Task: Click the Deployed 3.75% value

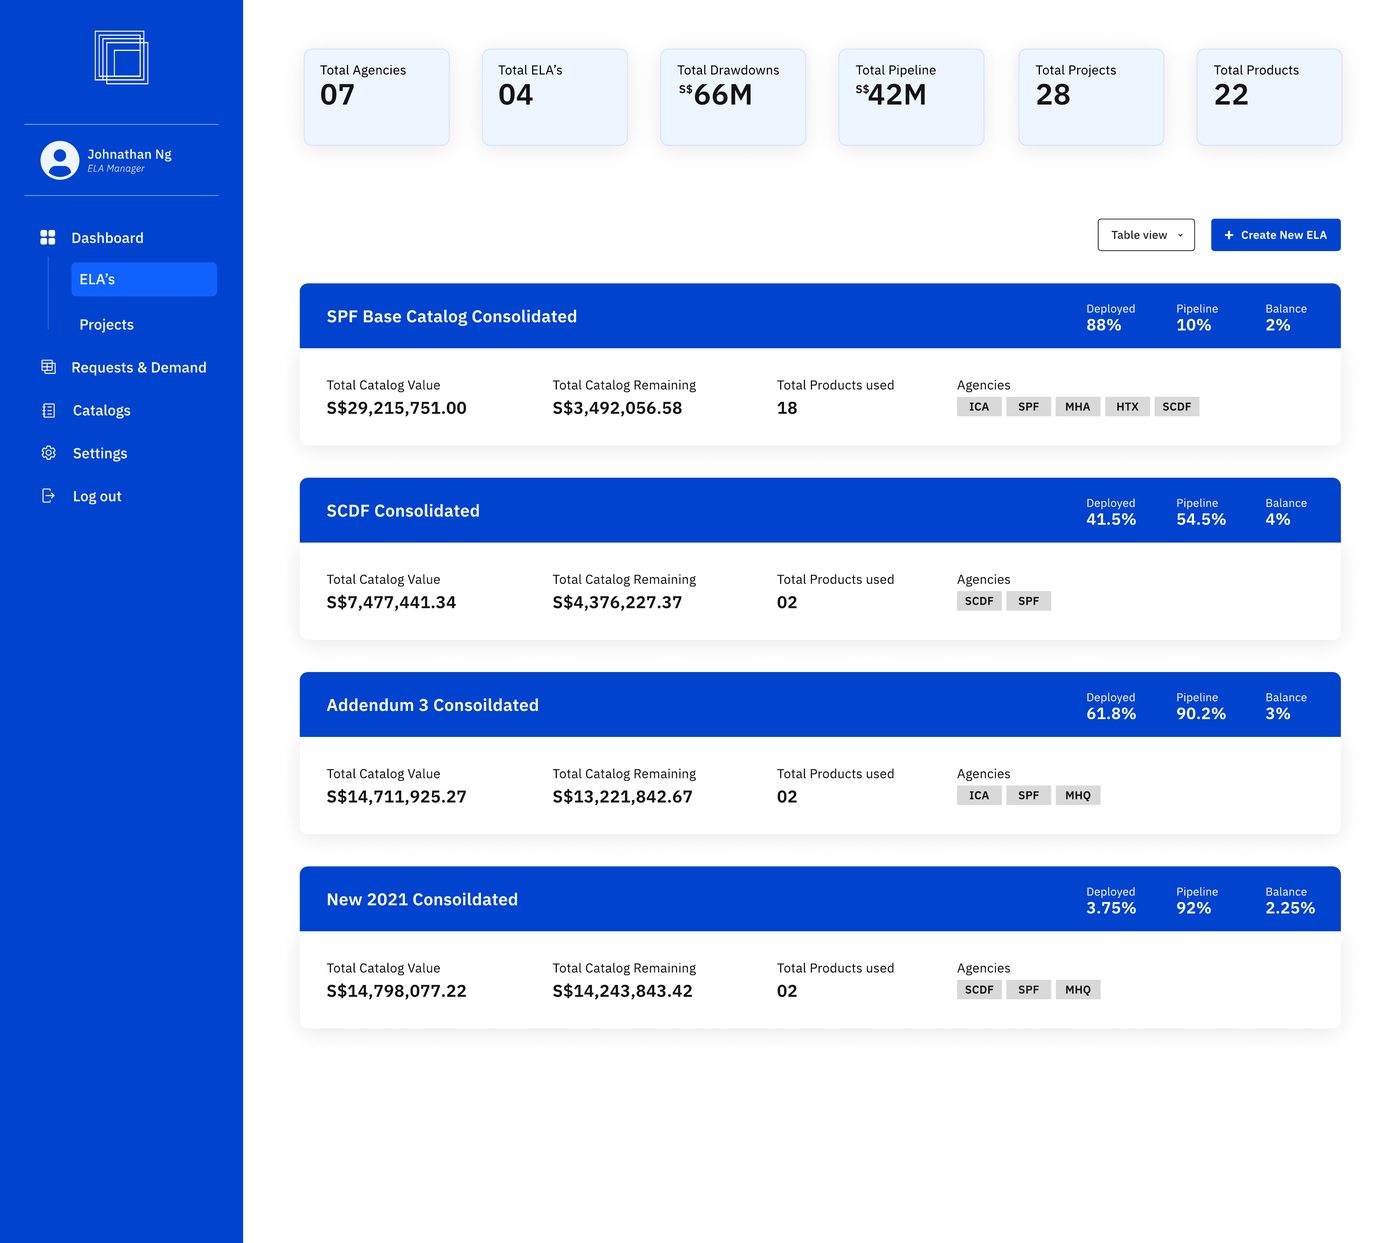Action: pyautogui.click(x=1111, y=908)
